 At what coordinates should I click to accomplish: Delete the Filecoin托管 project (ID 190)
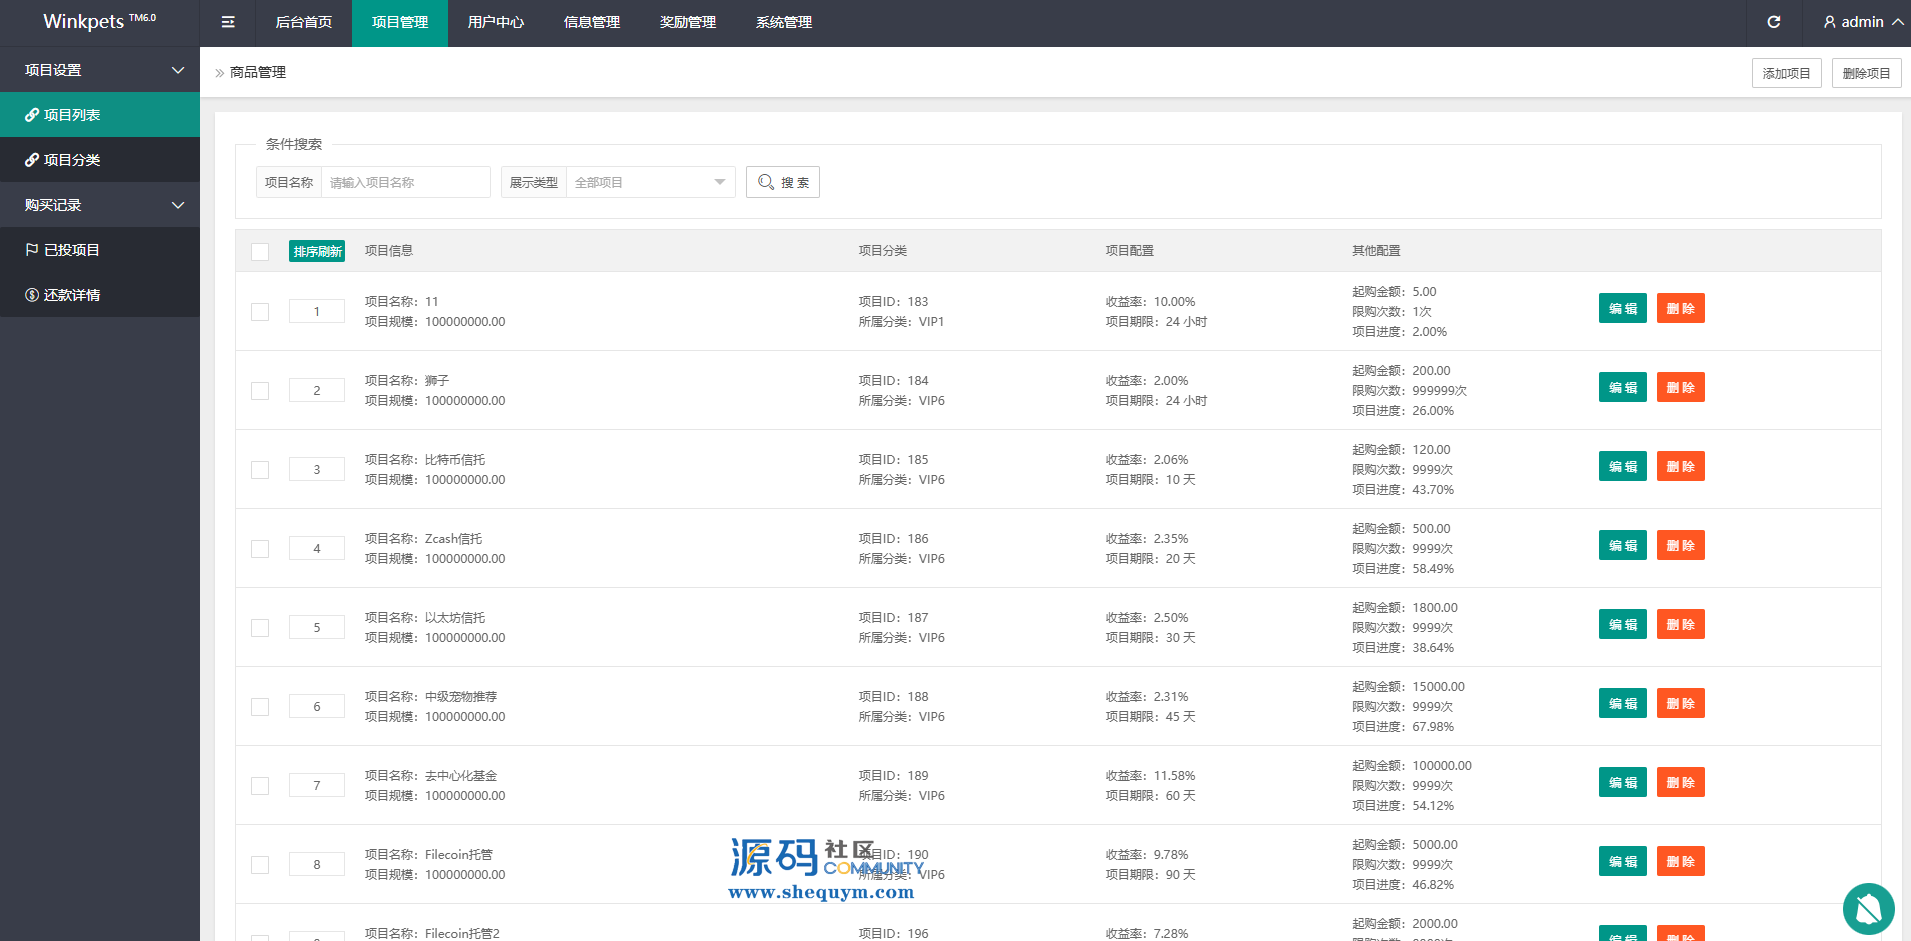pyautogui.click(x=1680, y=861)
